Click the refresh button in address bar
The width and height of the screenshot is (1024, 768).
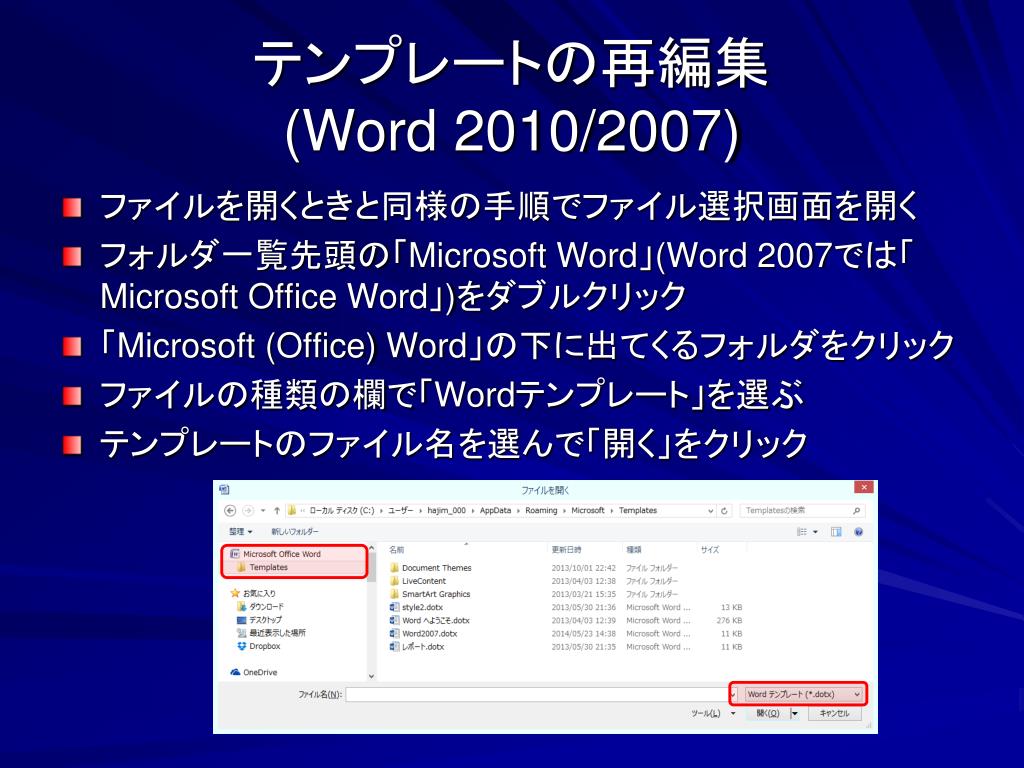[x=724, y=511]
